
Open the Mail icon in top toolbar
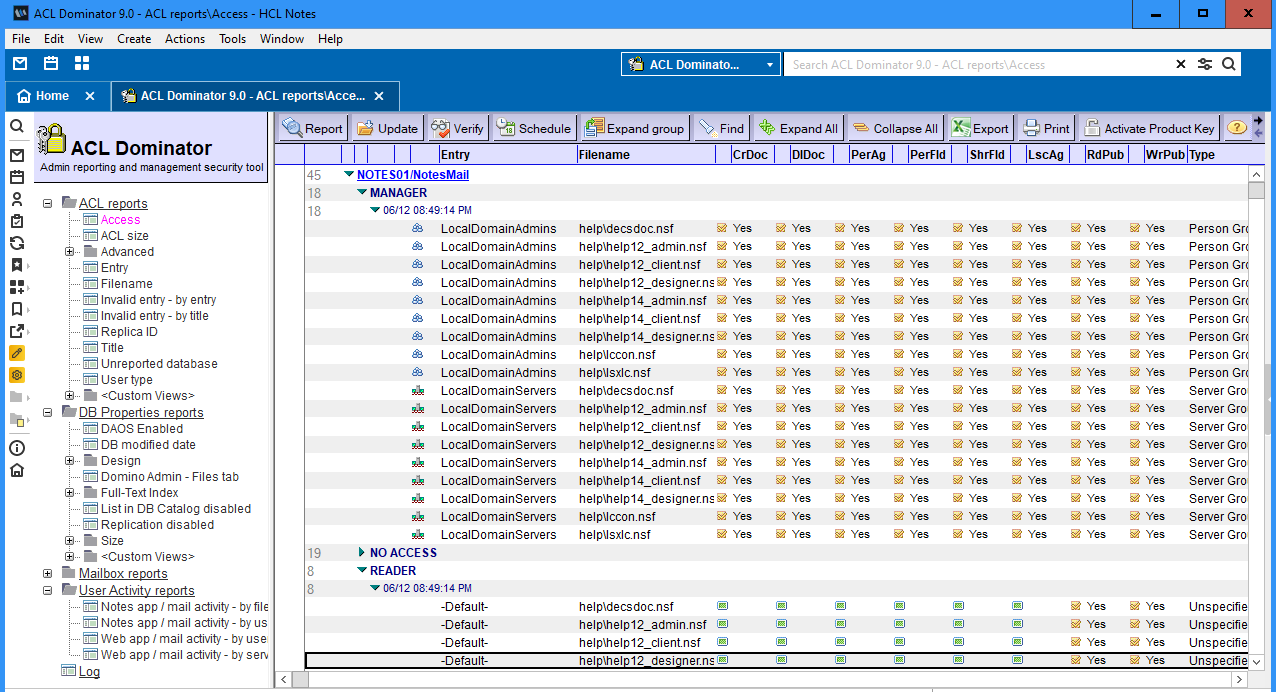(x=20, y=64)
